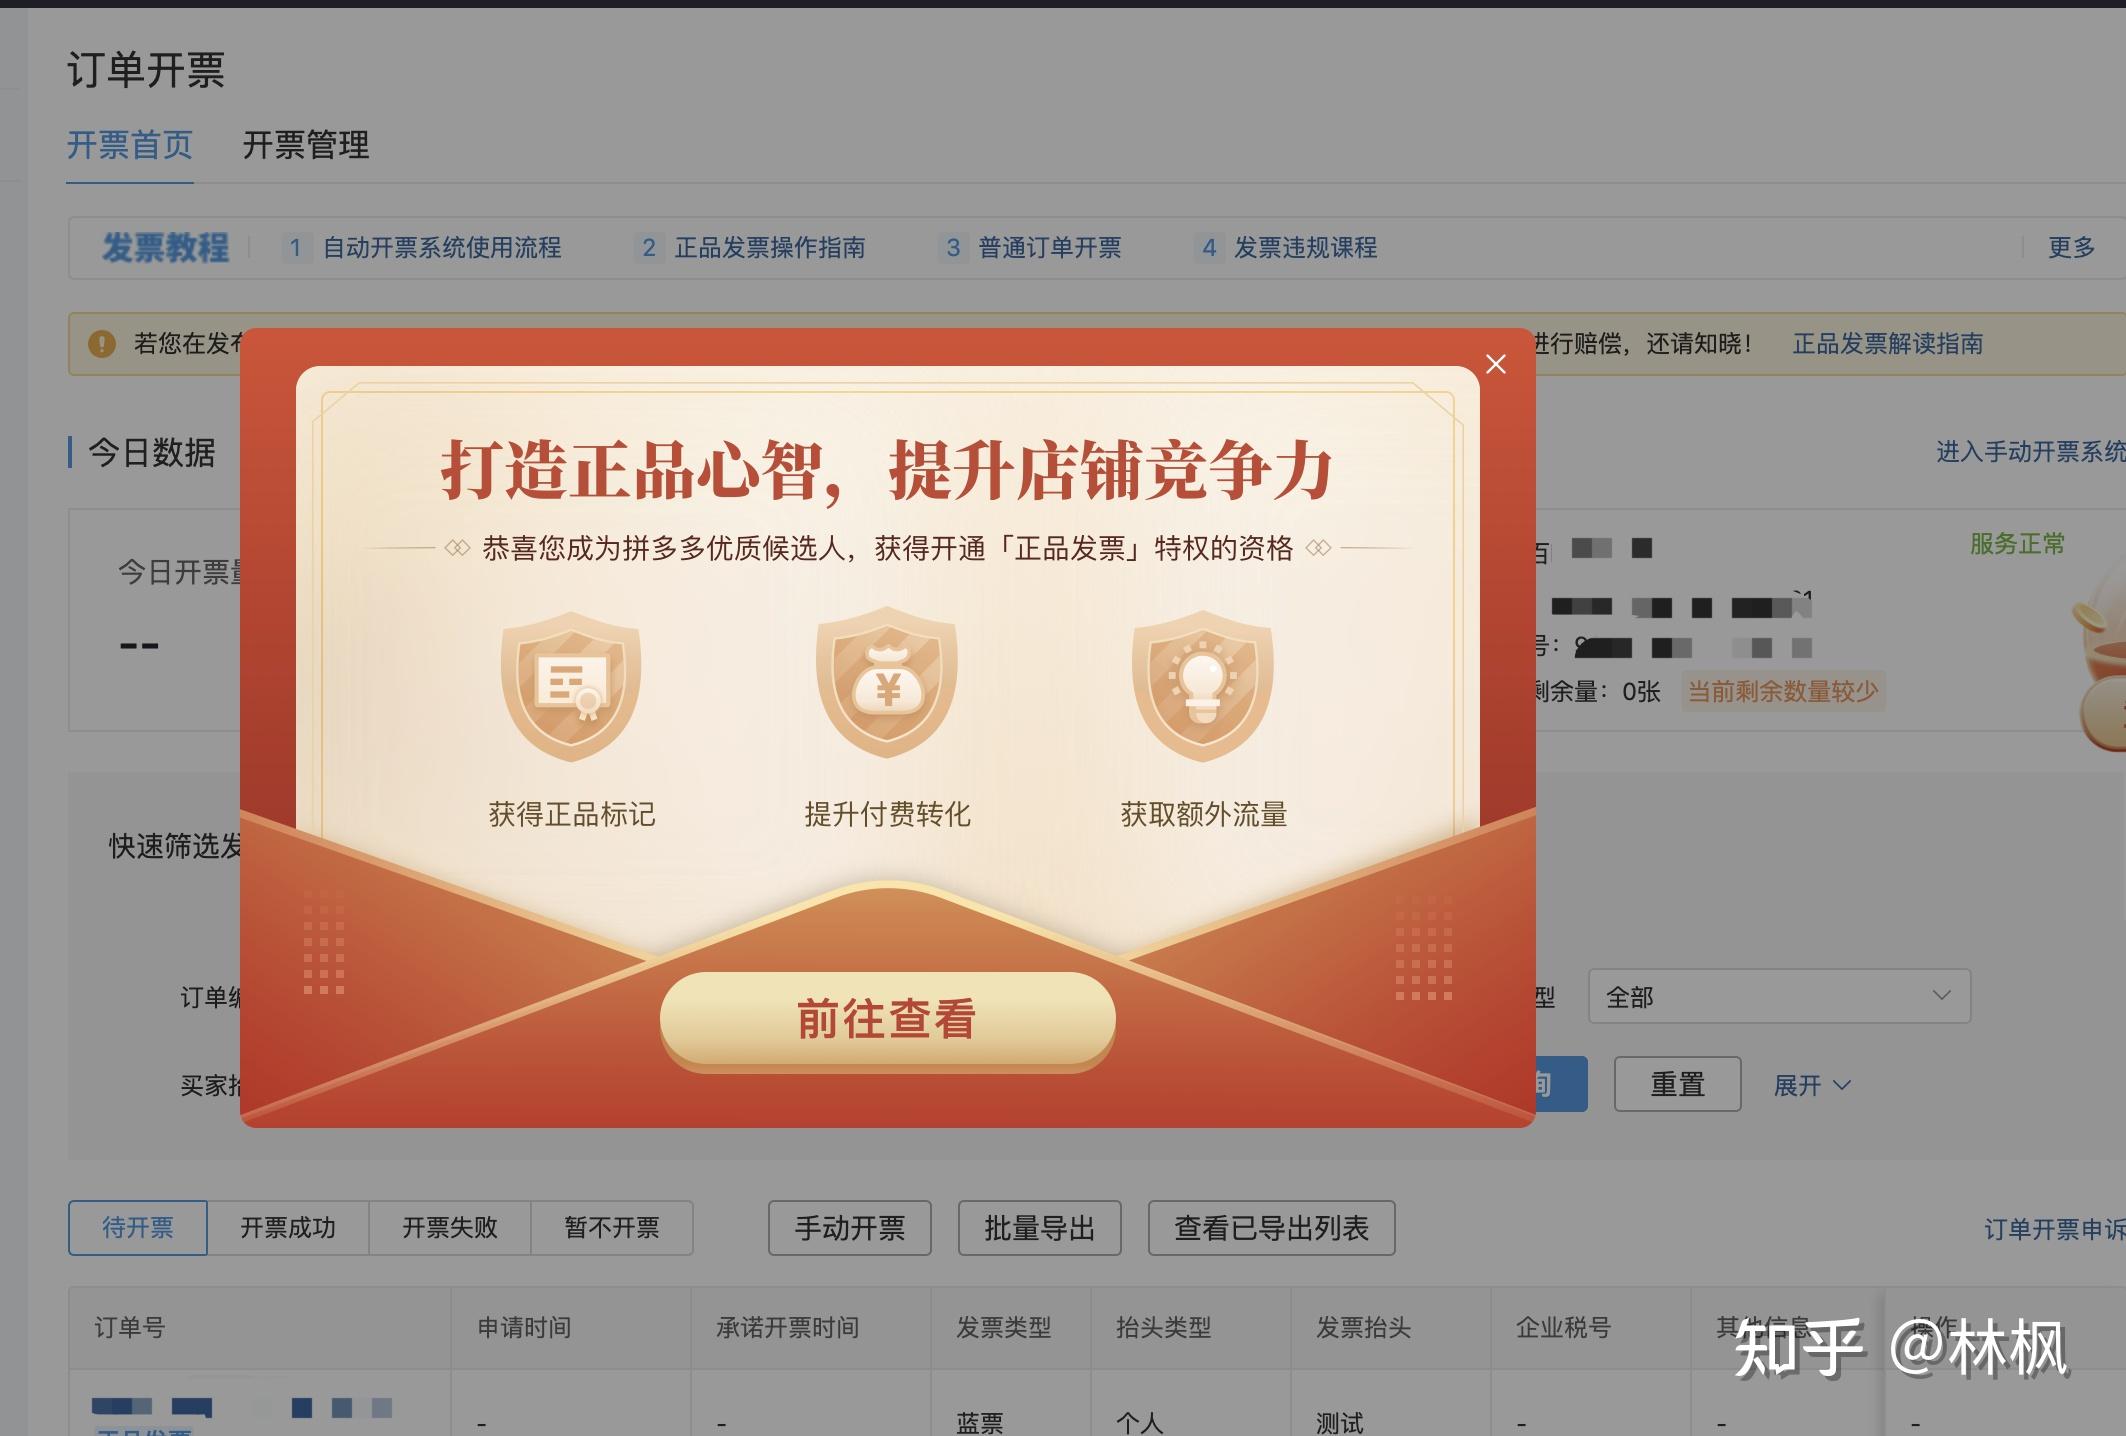The height and width of the screenshot is (1436, 2126).
Task: Select the 暂不开票 status tab
Action: point(612,1227)
